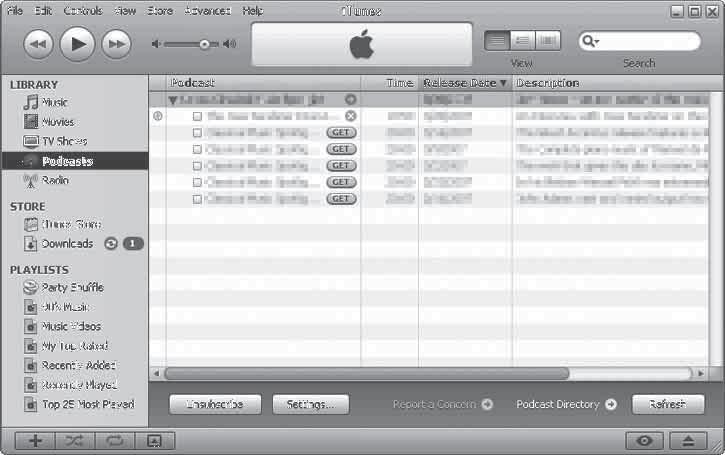
Task: Click the Report a Concern link
Action: coord(442,404)
